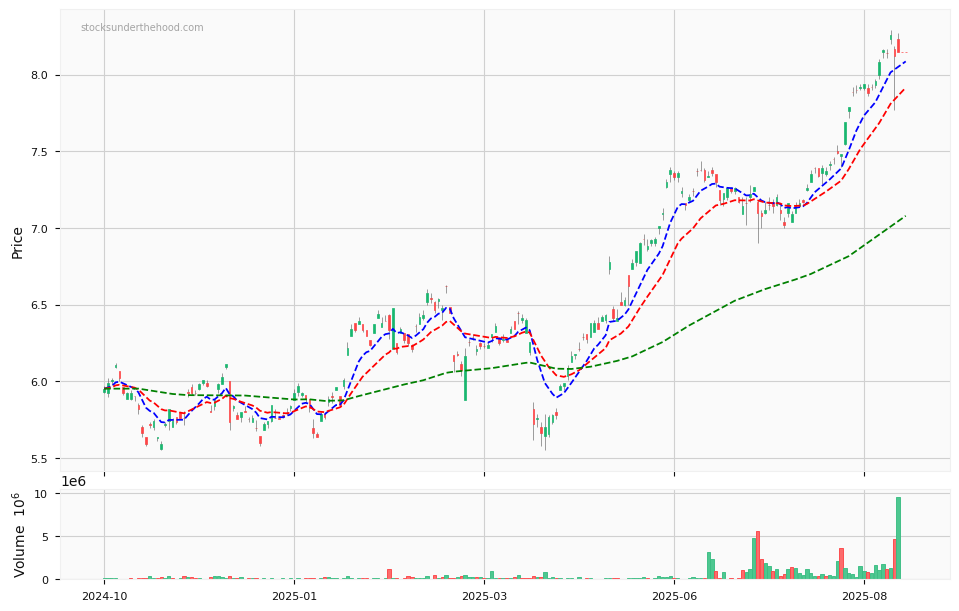
Task: Click the 6.0 price tick label
Action: [x=40, y=382]
